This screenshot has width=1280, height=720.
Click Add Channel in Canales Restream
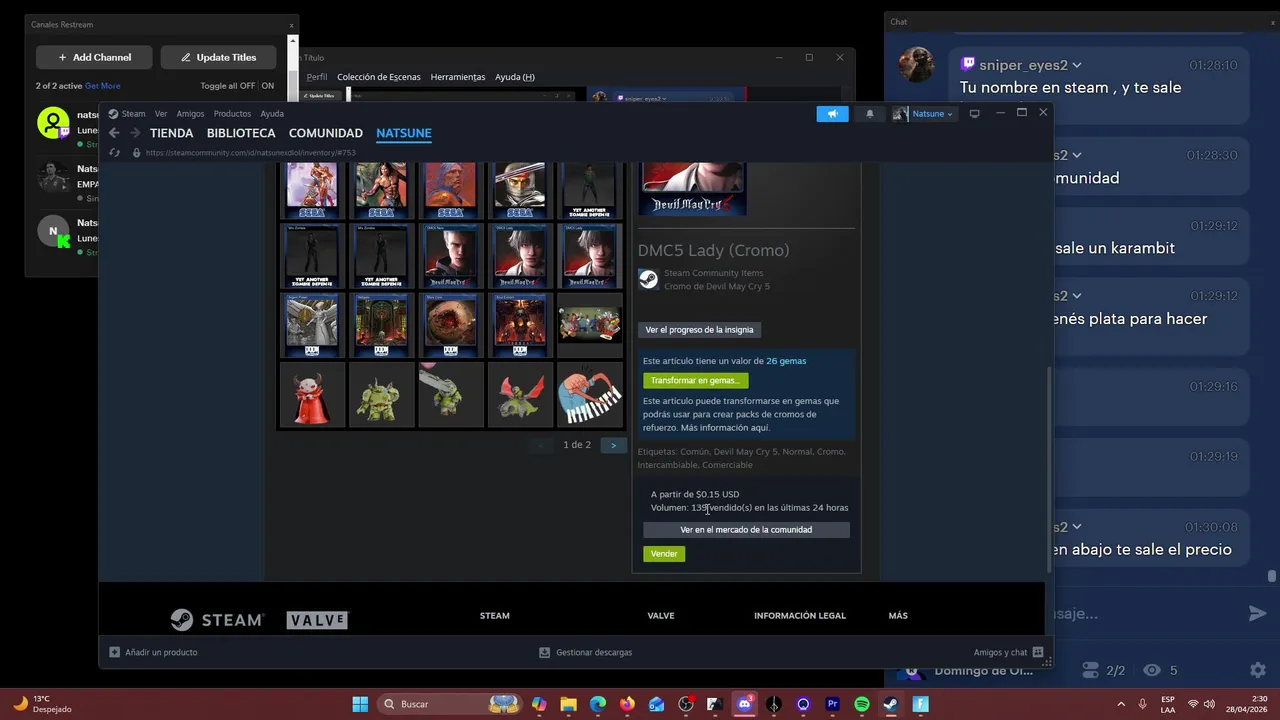94,57
